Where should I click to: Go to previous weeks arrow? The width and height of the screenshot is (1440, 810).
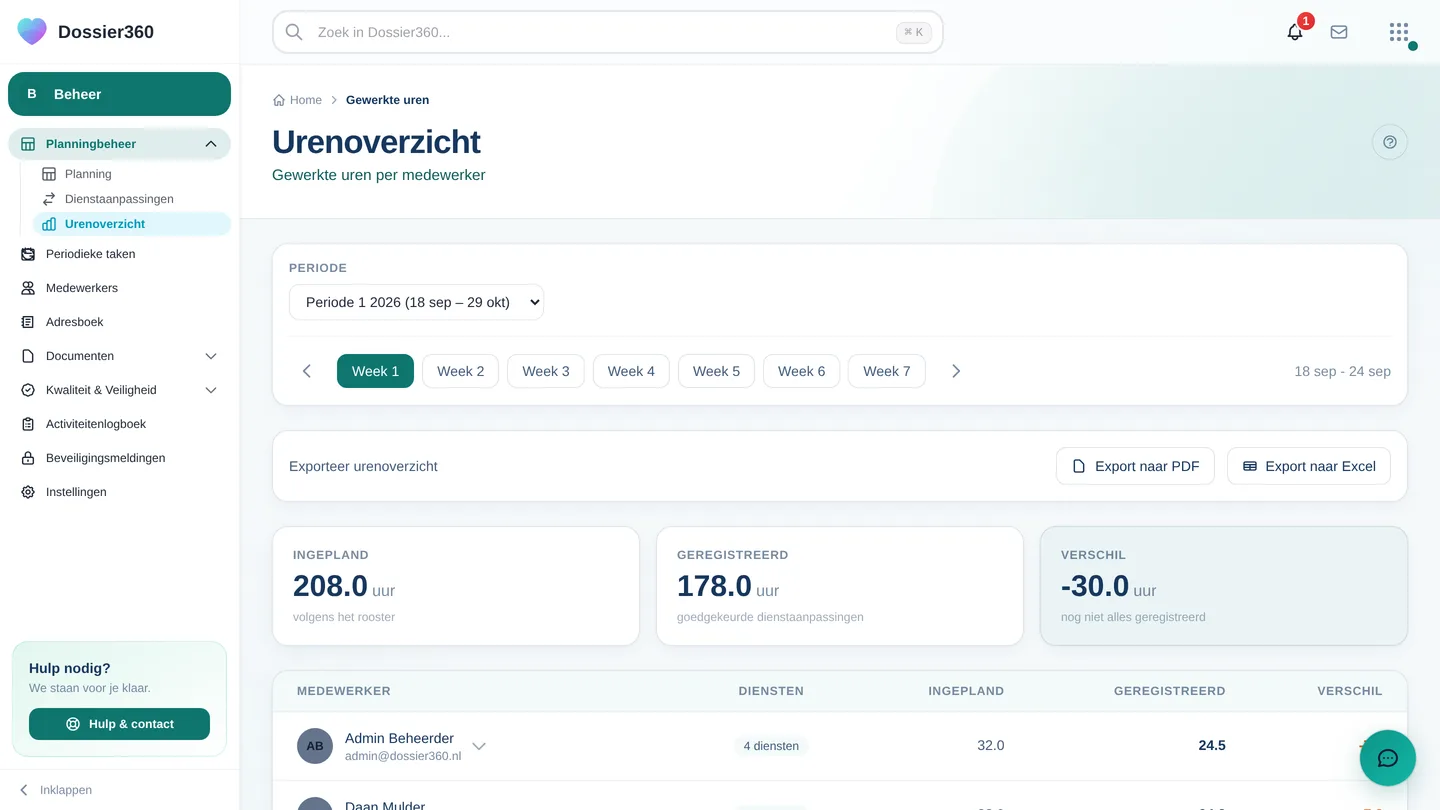tap(307, 371)
